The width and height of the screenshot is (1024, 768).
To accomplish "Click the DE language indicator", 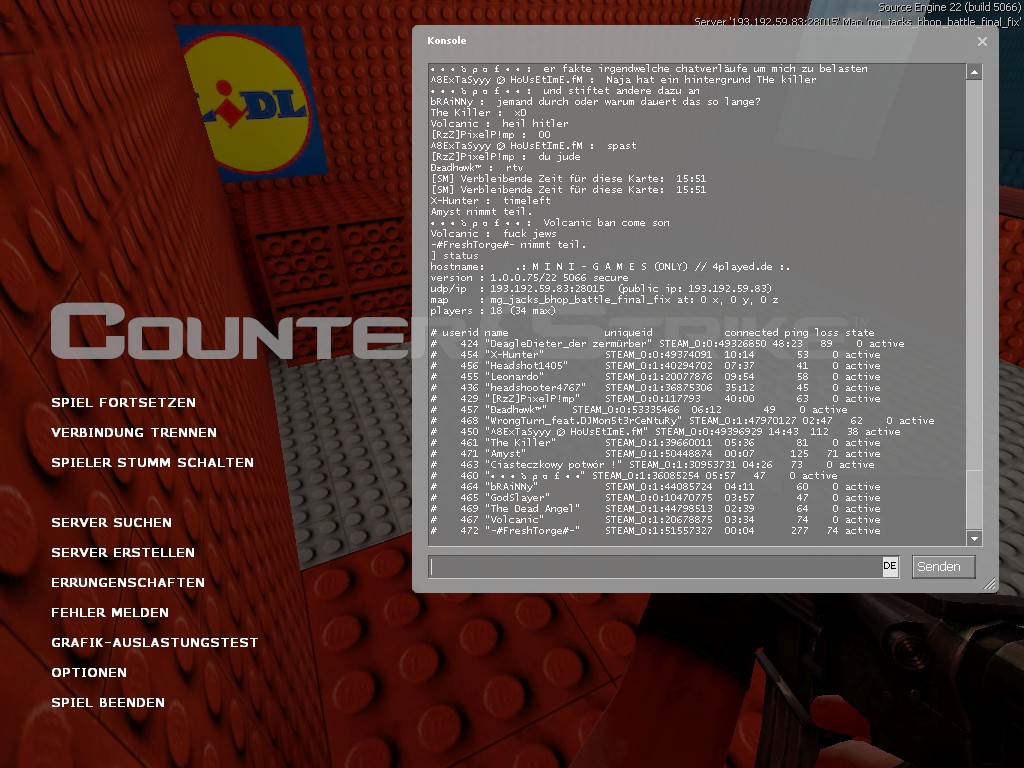I will (x=890, y=566).
